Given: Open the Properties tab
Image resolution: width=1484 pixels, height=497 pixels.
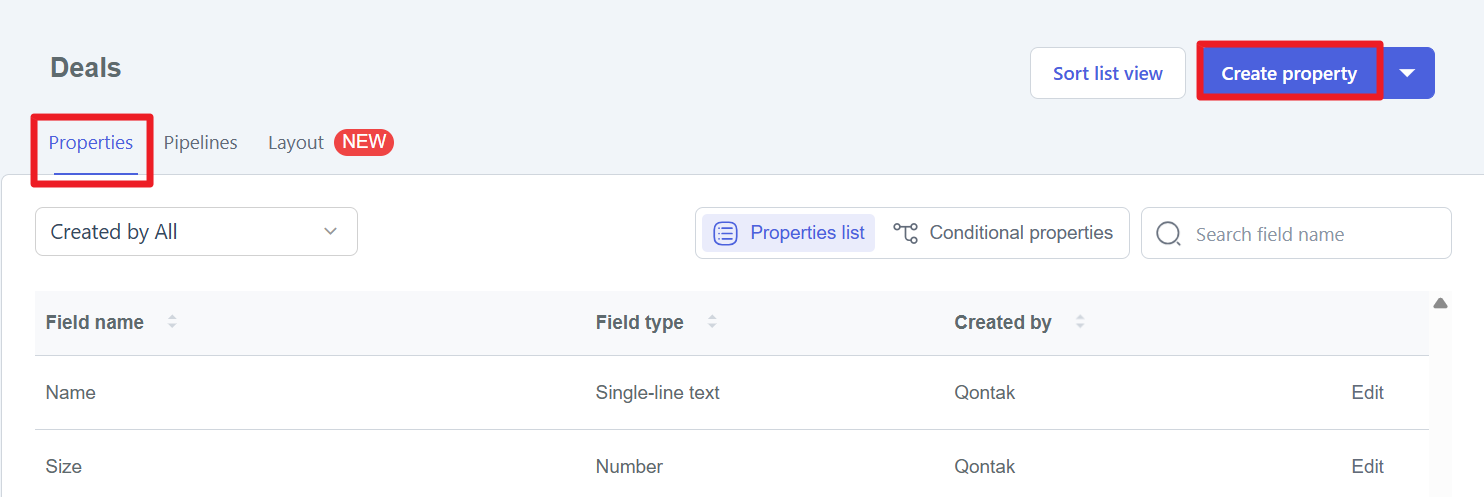Looking at the screenshot, I should tap(91, 143).
